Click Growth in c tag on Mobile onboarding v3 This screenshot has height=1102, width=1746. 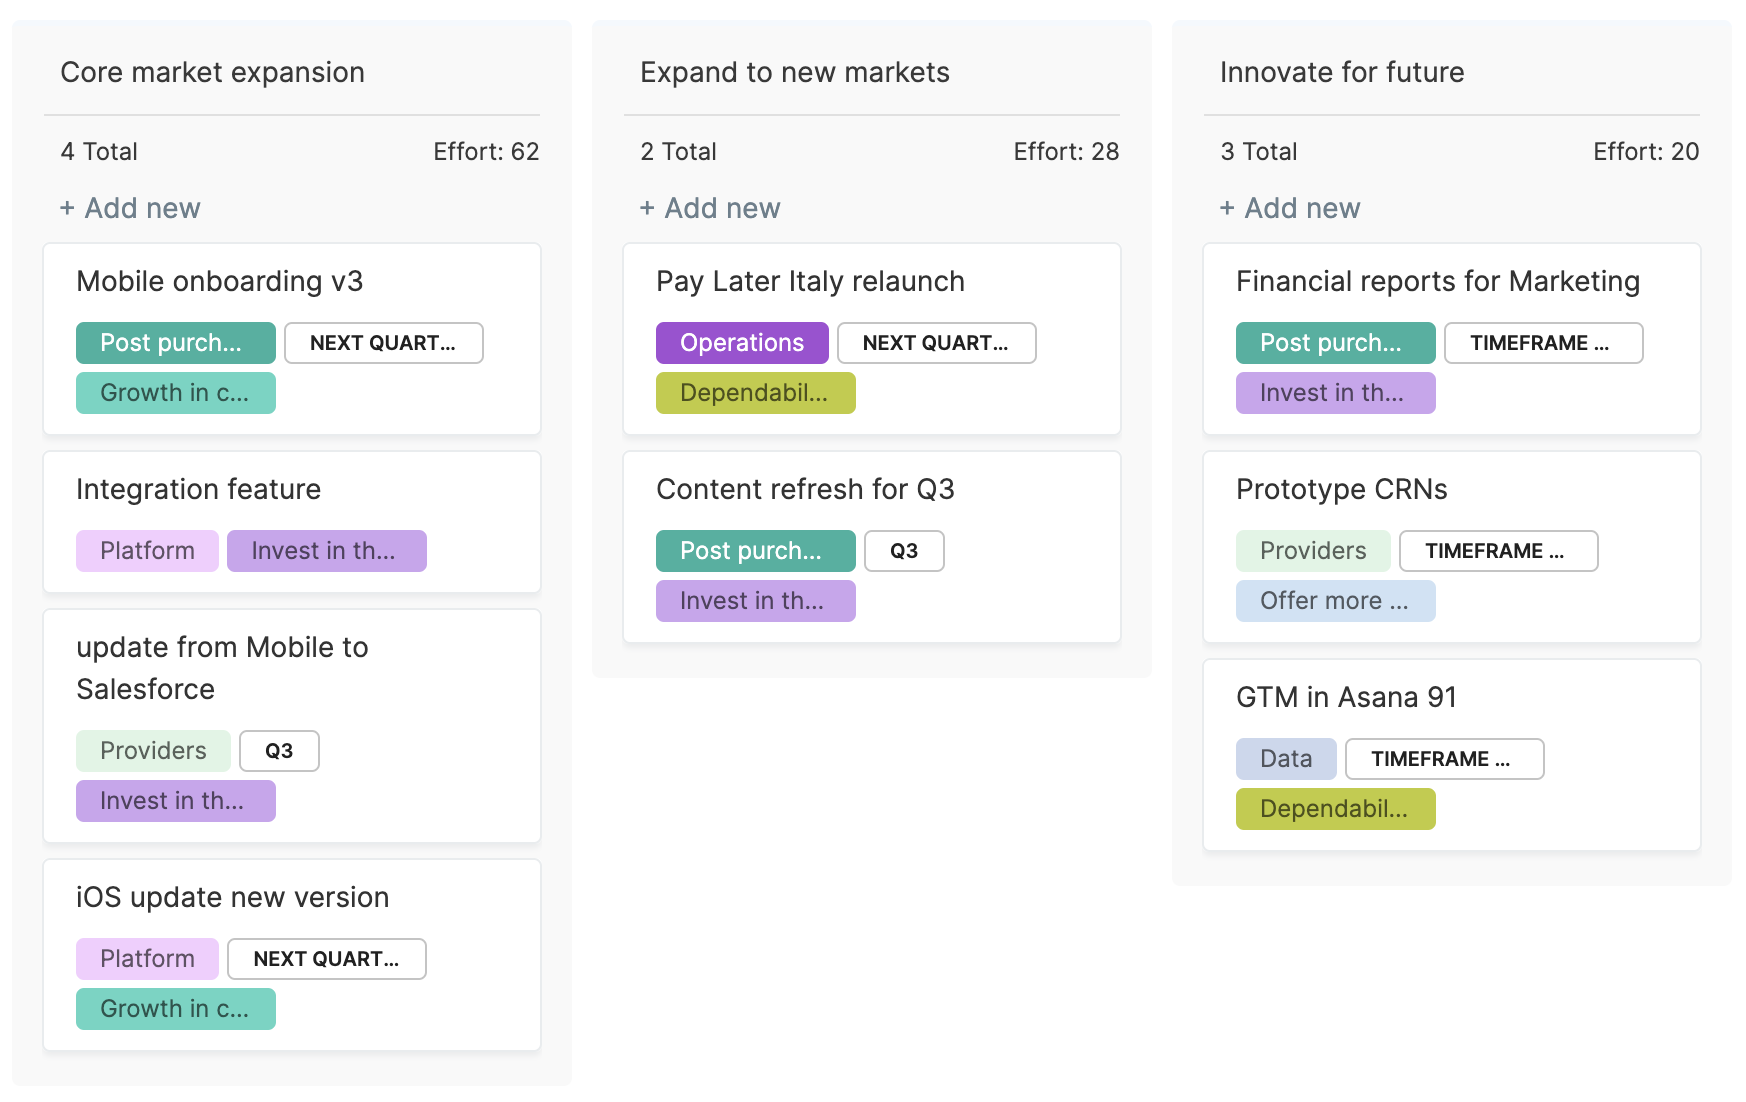coord(176,393)
